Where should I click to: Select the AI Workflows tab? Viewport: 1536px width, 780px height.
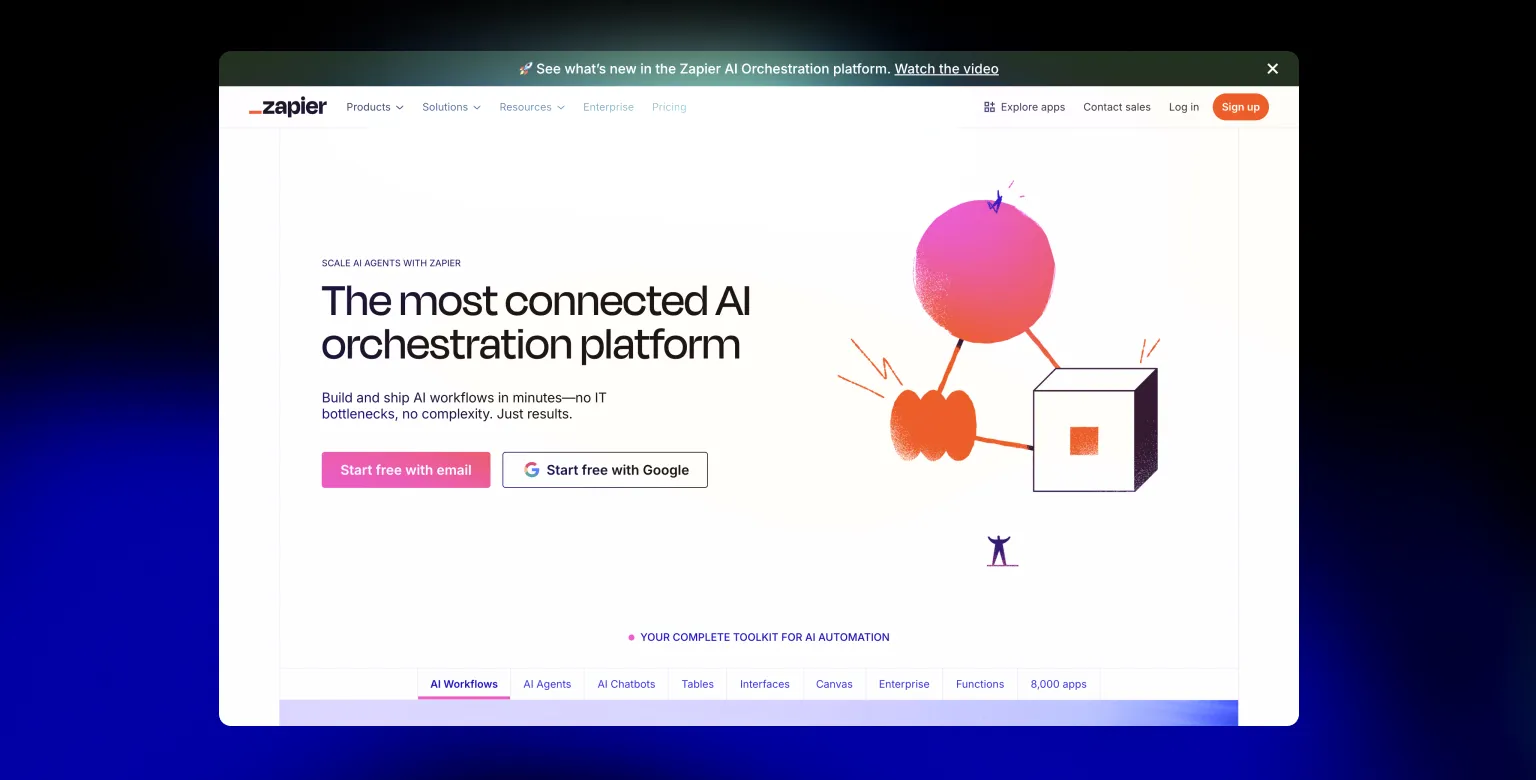[x=464, y=684]
